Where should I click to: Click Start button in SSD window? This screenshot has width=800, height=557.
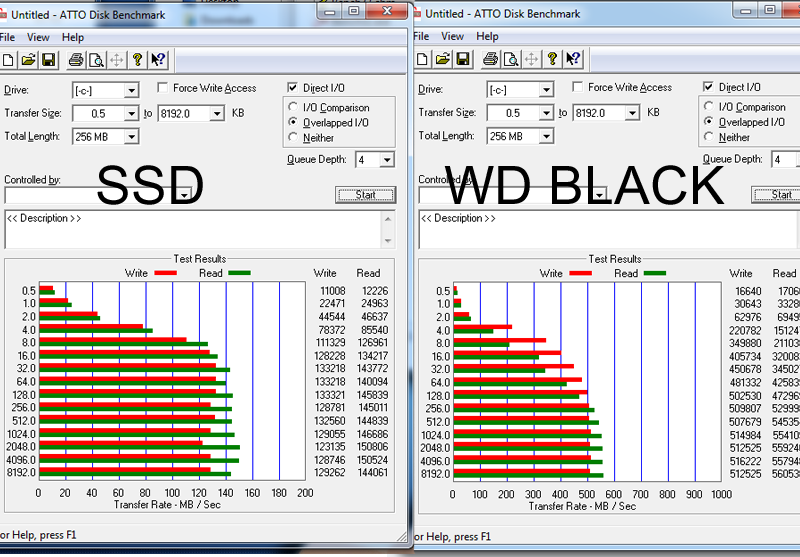(365, 195)
